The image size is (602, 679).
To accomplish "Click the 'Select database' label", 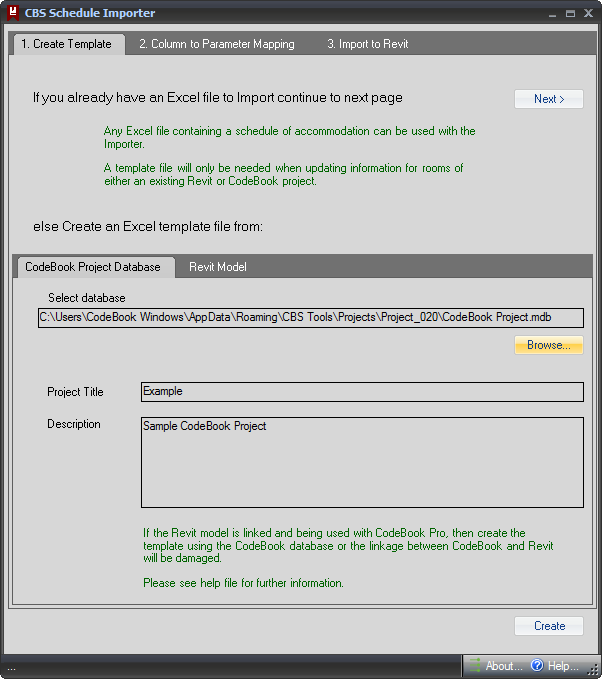I will tap(87, 298).
